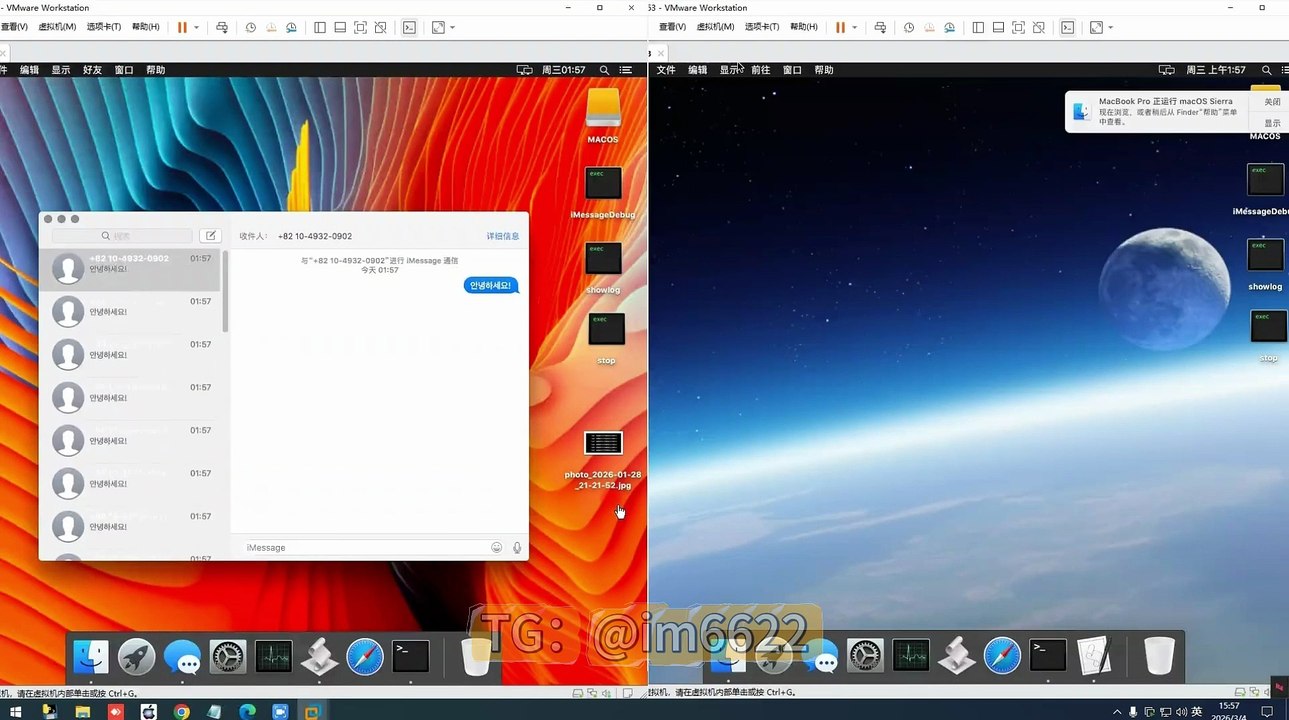
Task: Click 关闭 on the macOS Sierra notification
Action: (1272, 102)
